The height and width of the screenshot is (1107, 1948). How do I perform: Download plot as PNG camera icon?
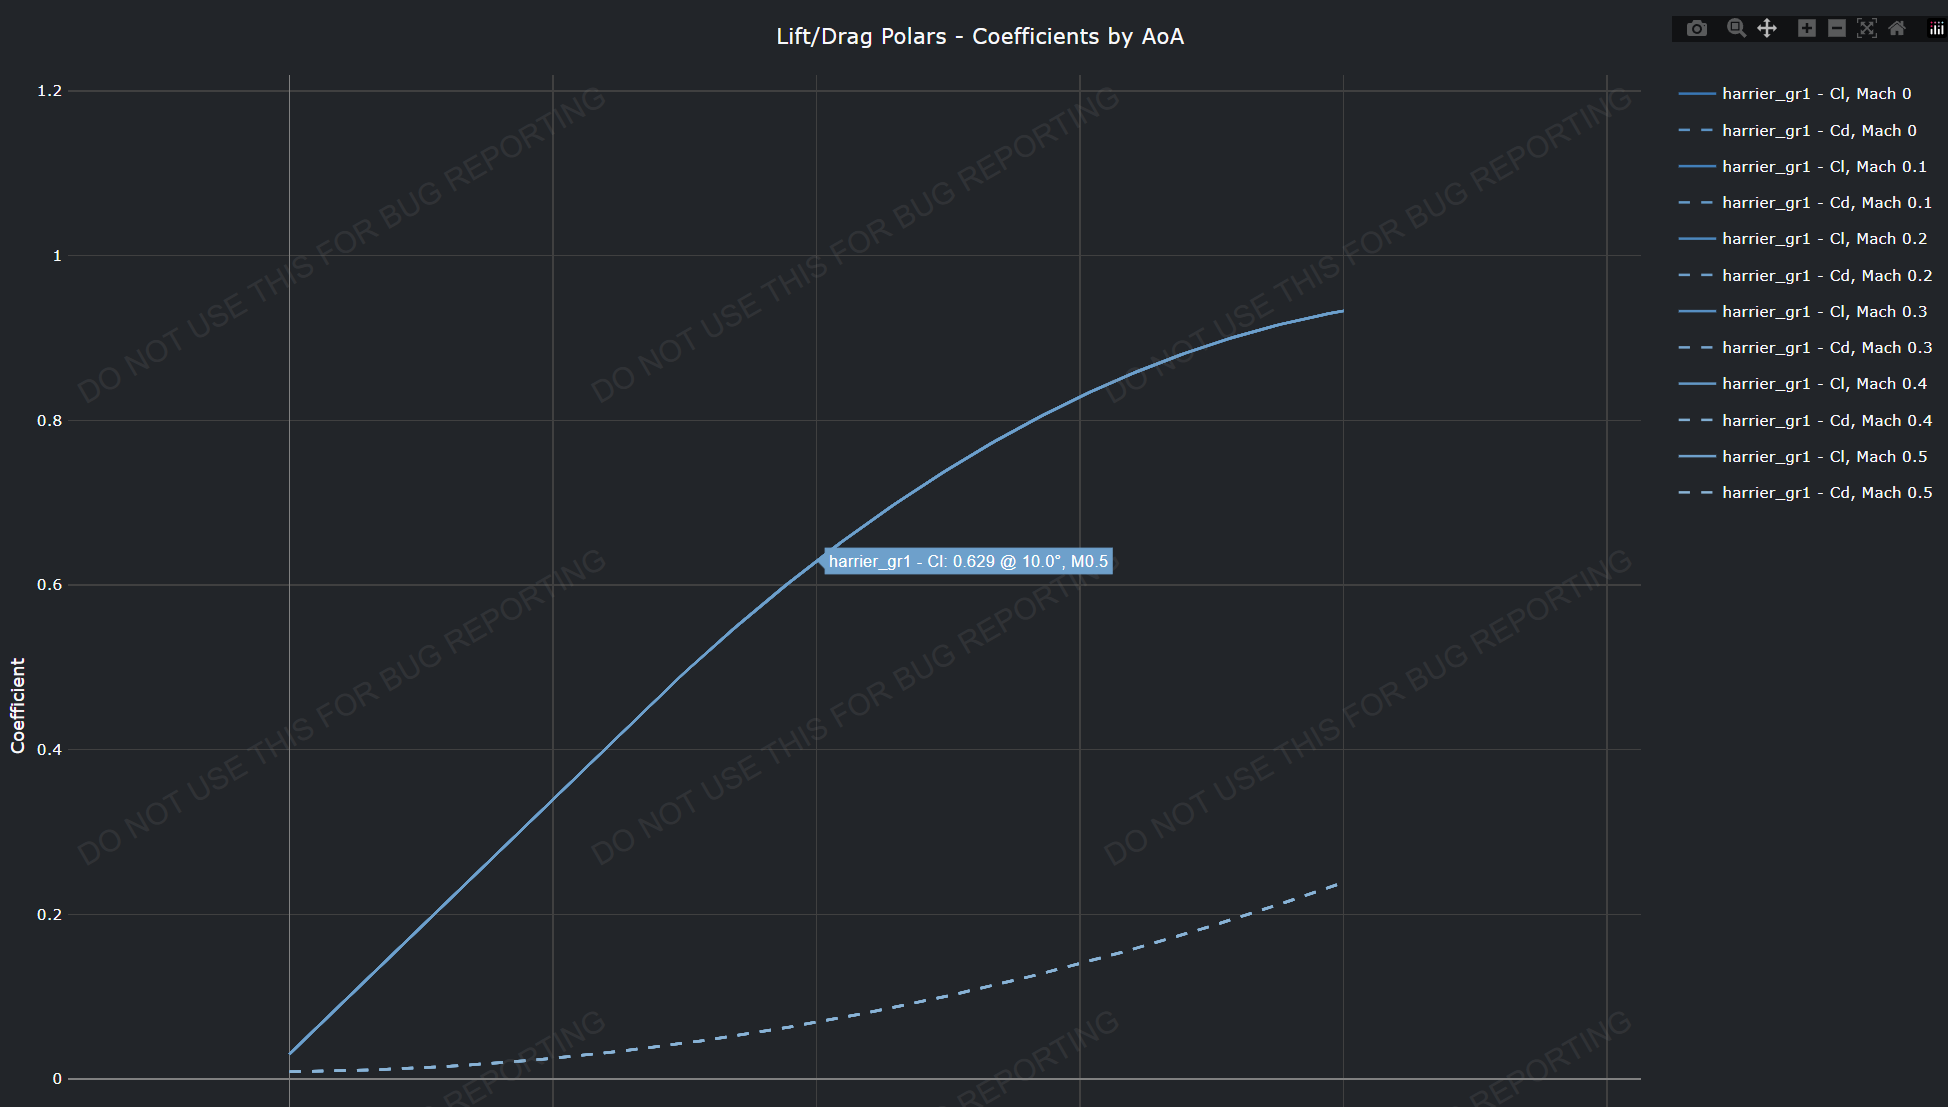point(1697,28)
